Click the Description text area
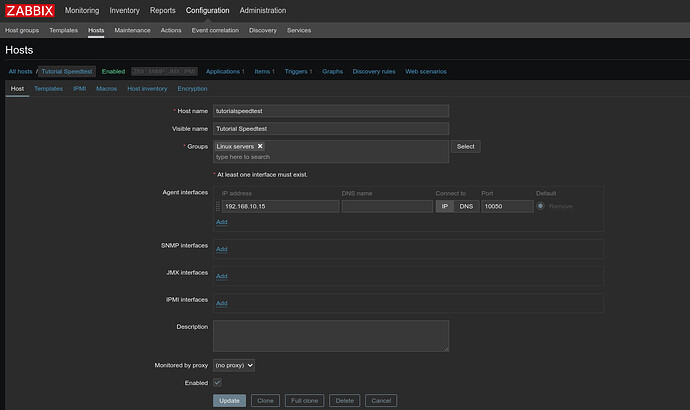Viewport: 690px width, 410px height. 331,336
